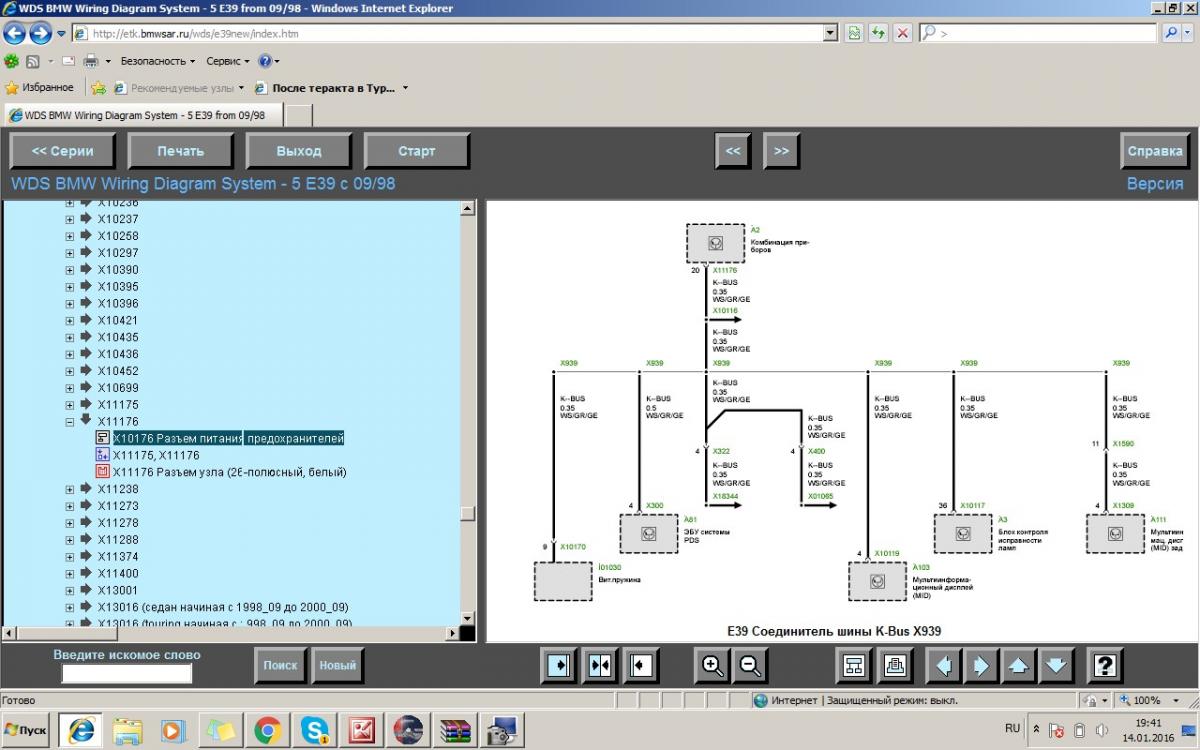
Task: Expand the X13001 tree node
Action: (x=70, y=590)
